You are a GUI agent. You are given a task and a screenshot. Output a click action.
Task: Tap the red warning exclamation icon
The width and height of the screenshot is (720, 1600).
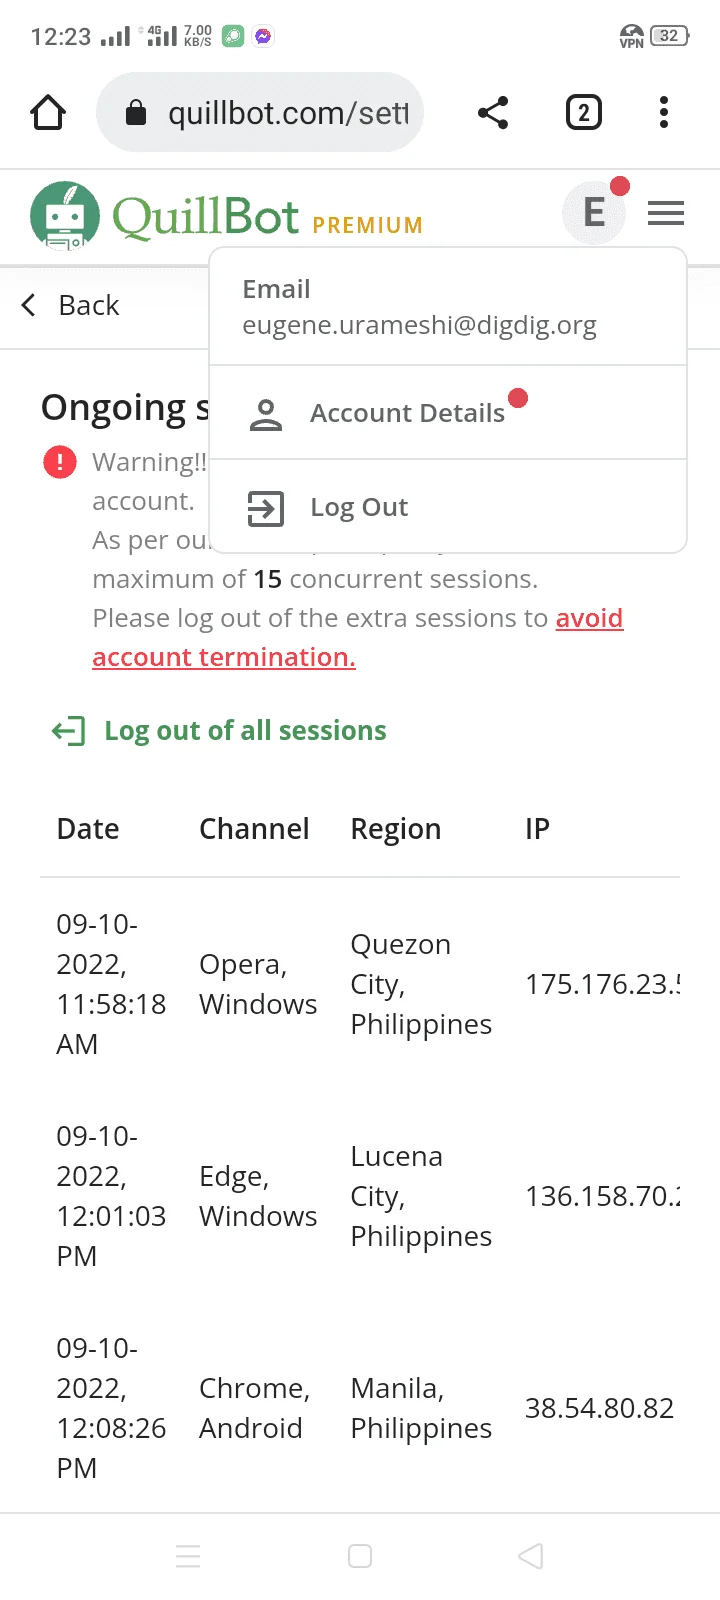point(60,462)
